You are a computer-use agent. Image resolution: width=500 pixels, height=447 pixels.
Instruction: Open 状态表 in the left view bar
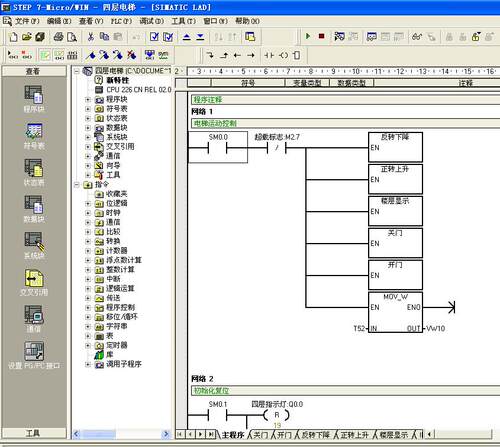pyautogui.click(x=34, y=172)
